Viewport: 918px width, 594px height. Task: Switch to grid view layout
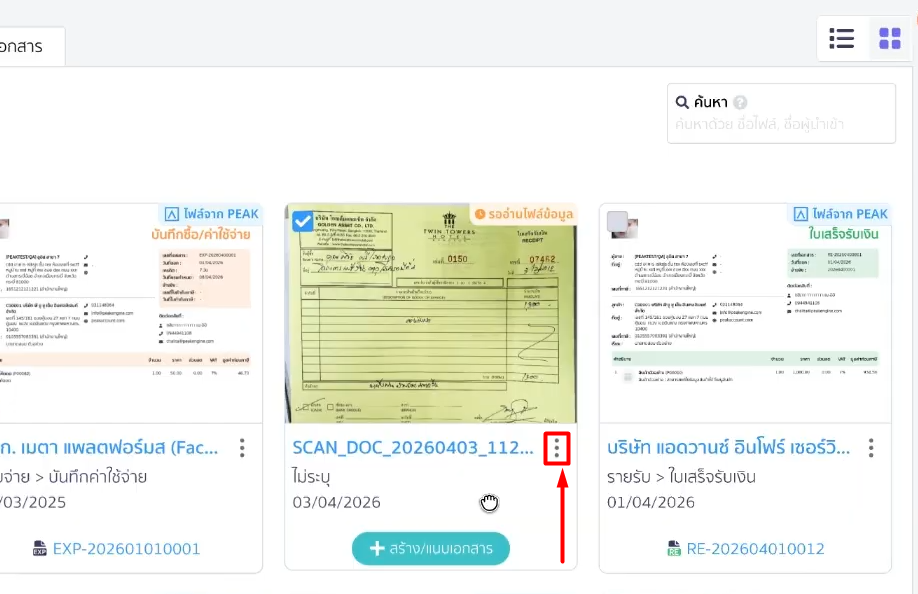[889, 39]
